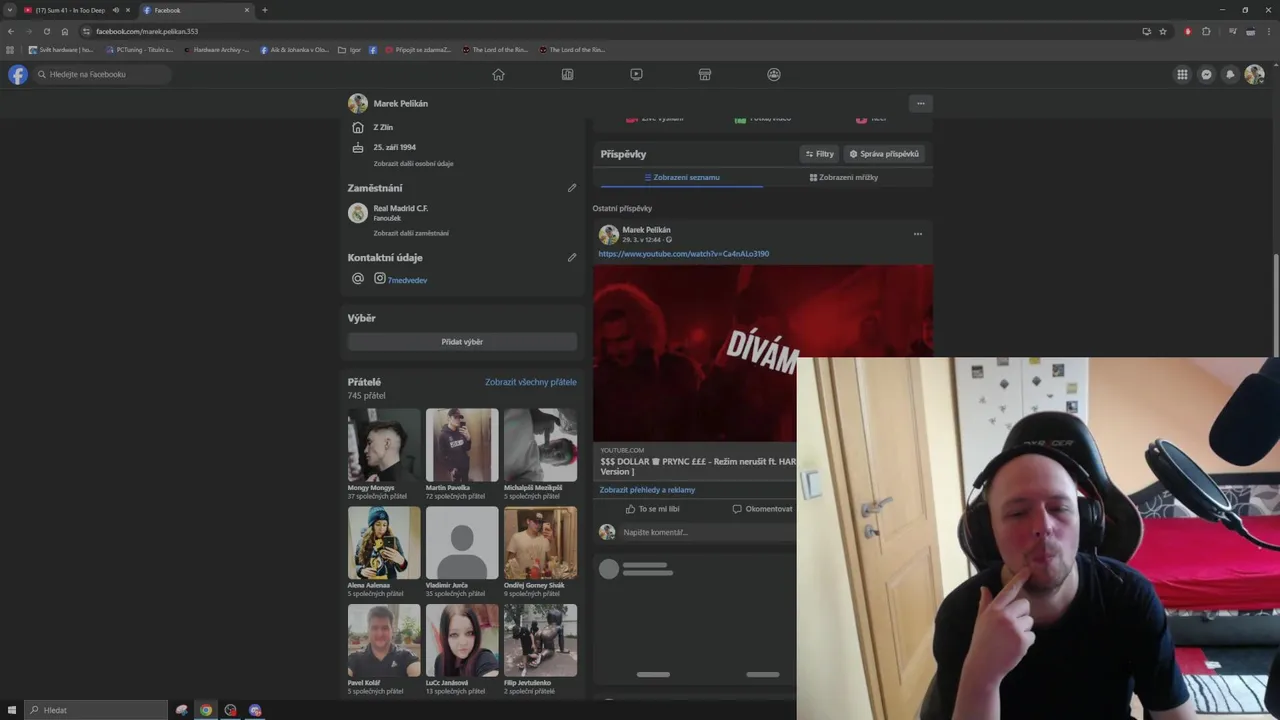Open the Svět hardware bookmark
The image size is (1280, 720).
61,49
